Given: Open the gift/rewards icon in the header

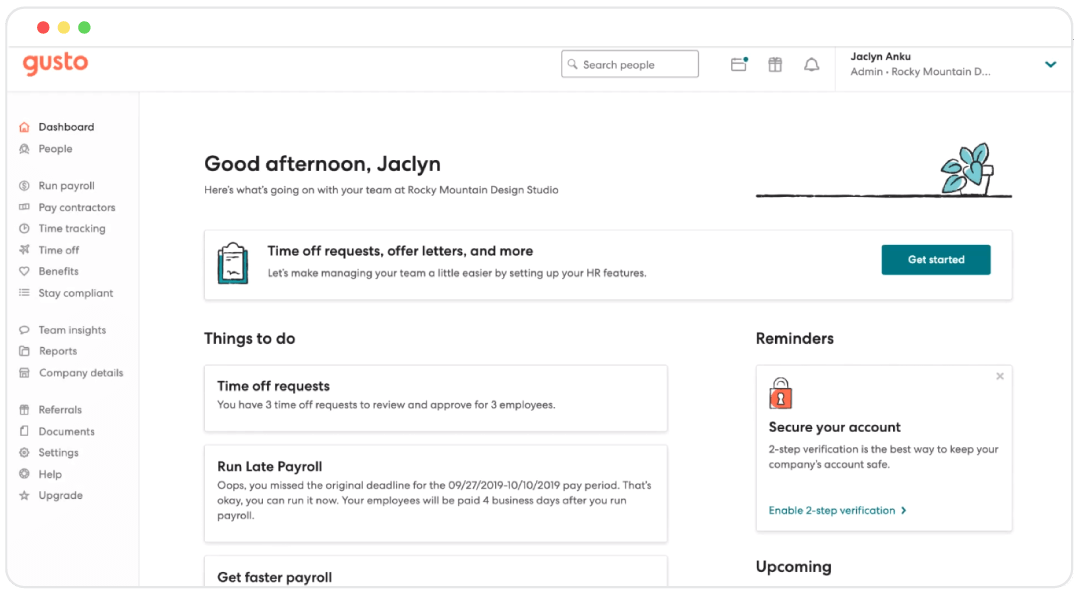Looking at the screenshot, I should (774, 63).
